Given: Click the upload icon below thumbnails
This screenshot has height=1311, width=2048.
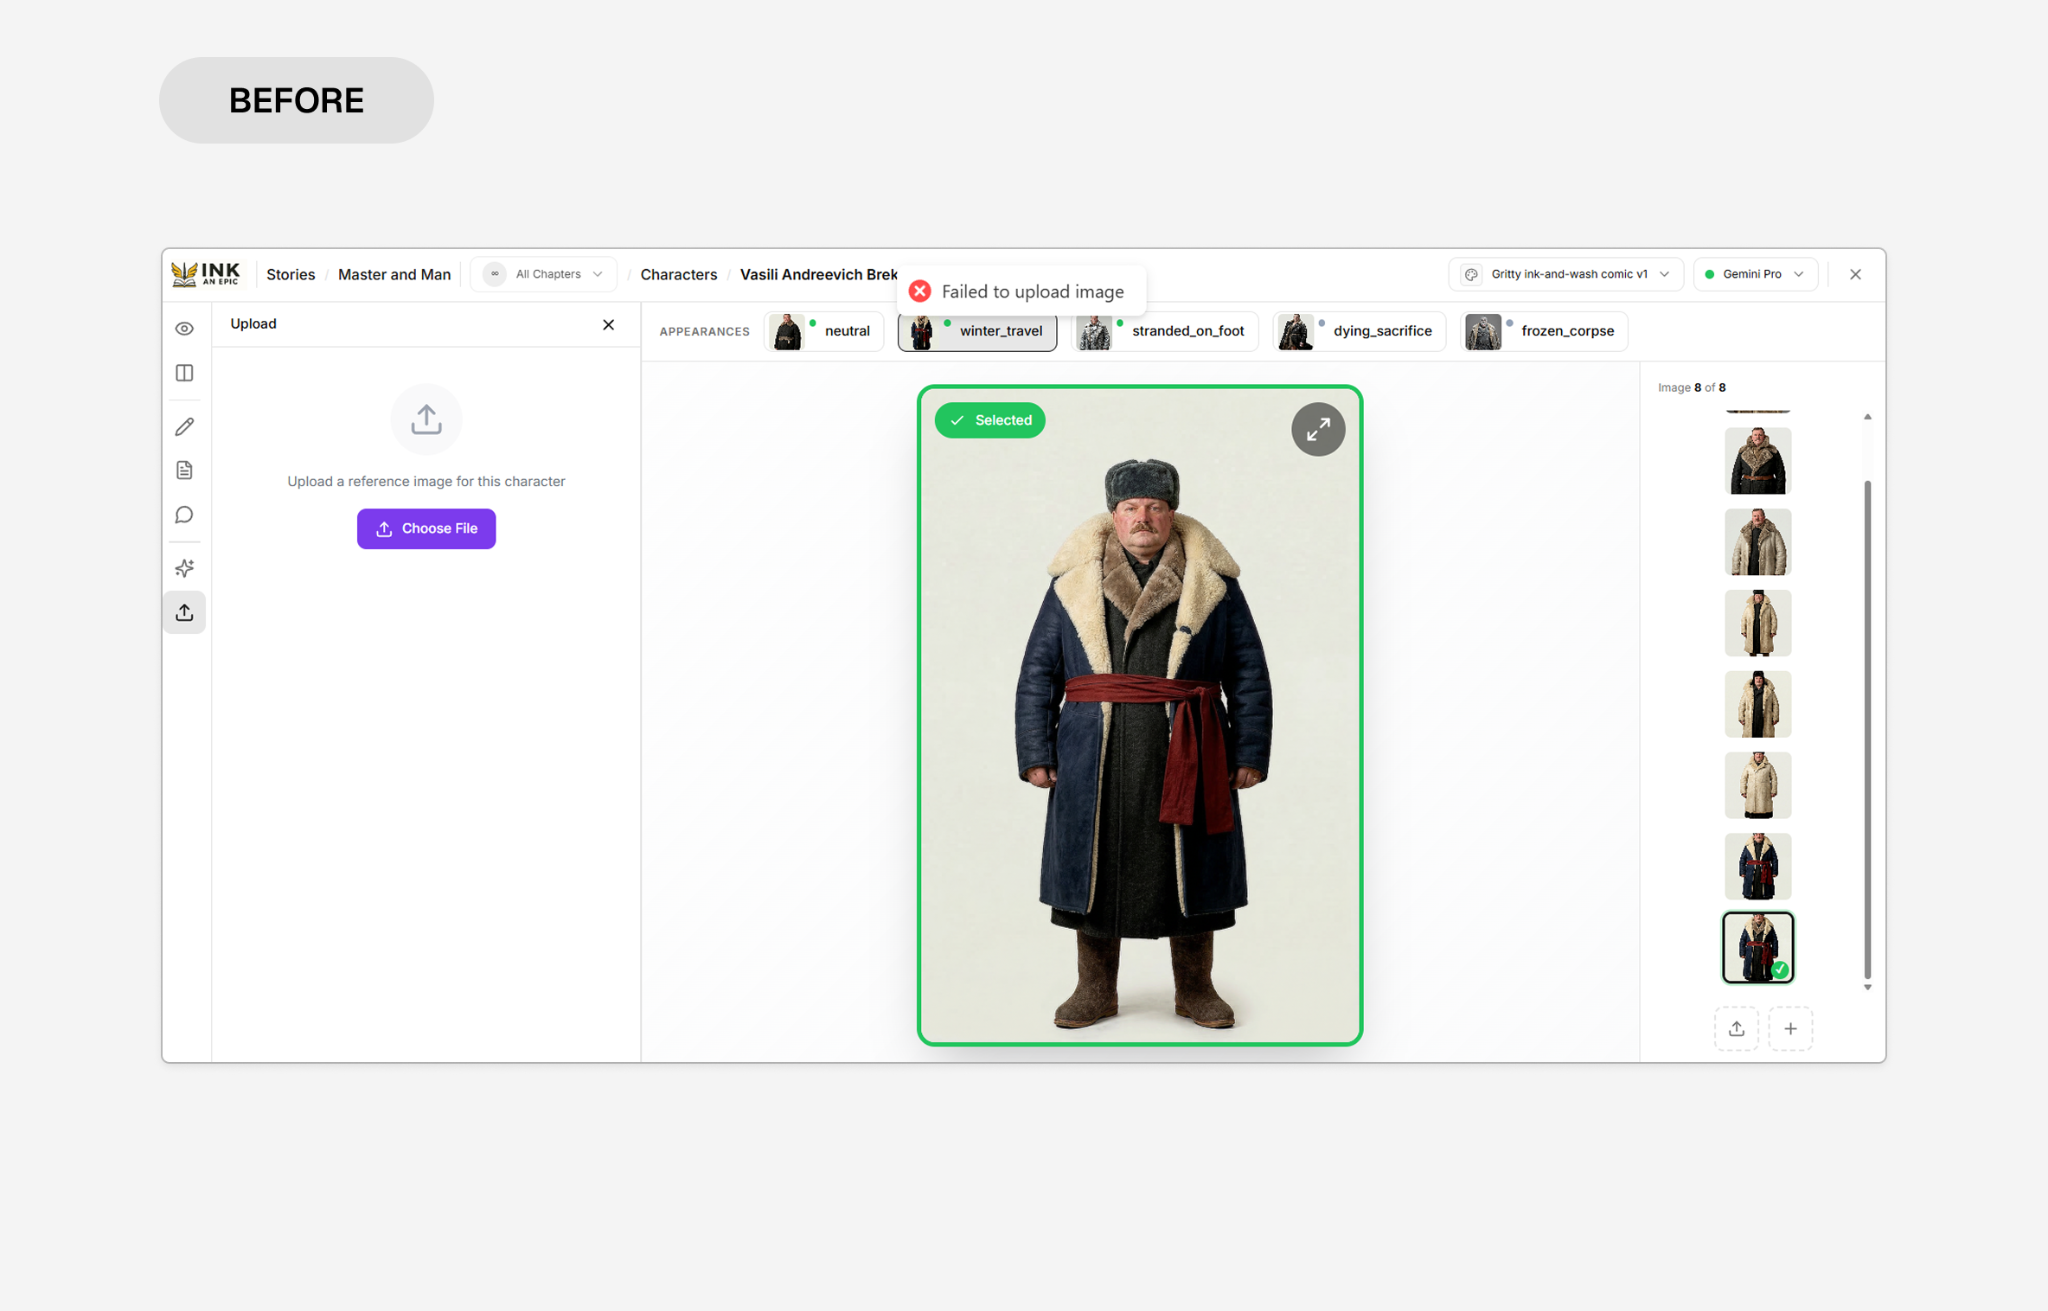Looking at the screenshot, I should click(x=1736, y=1028).
